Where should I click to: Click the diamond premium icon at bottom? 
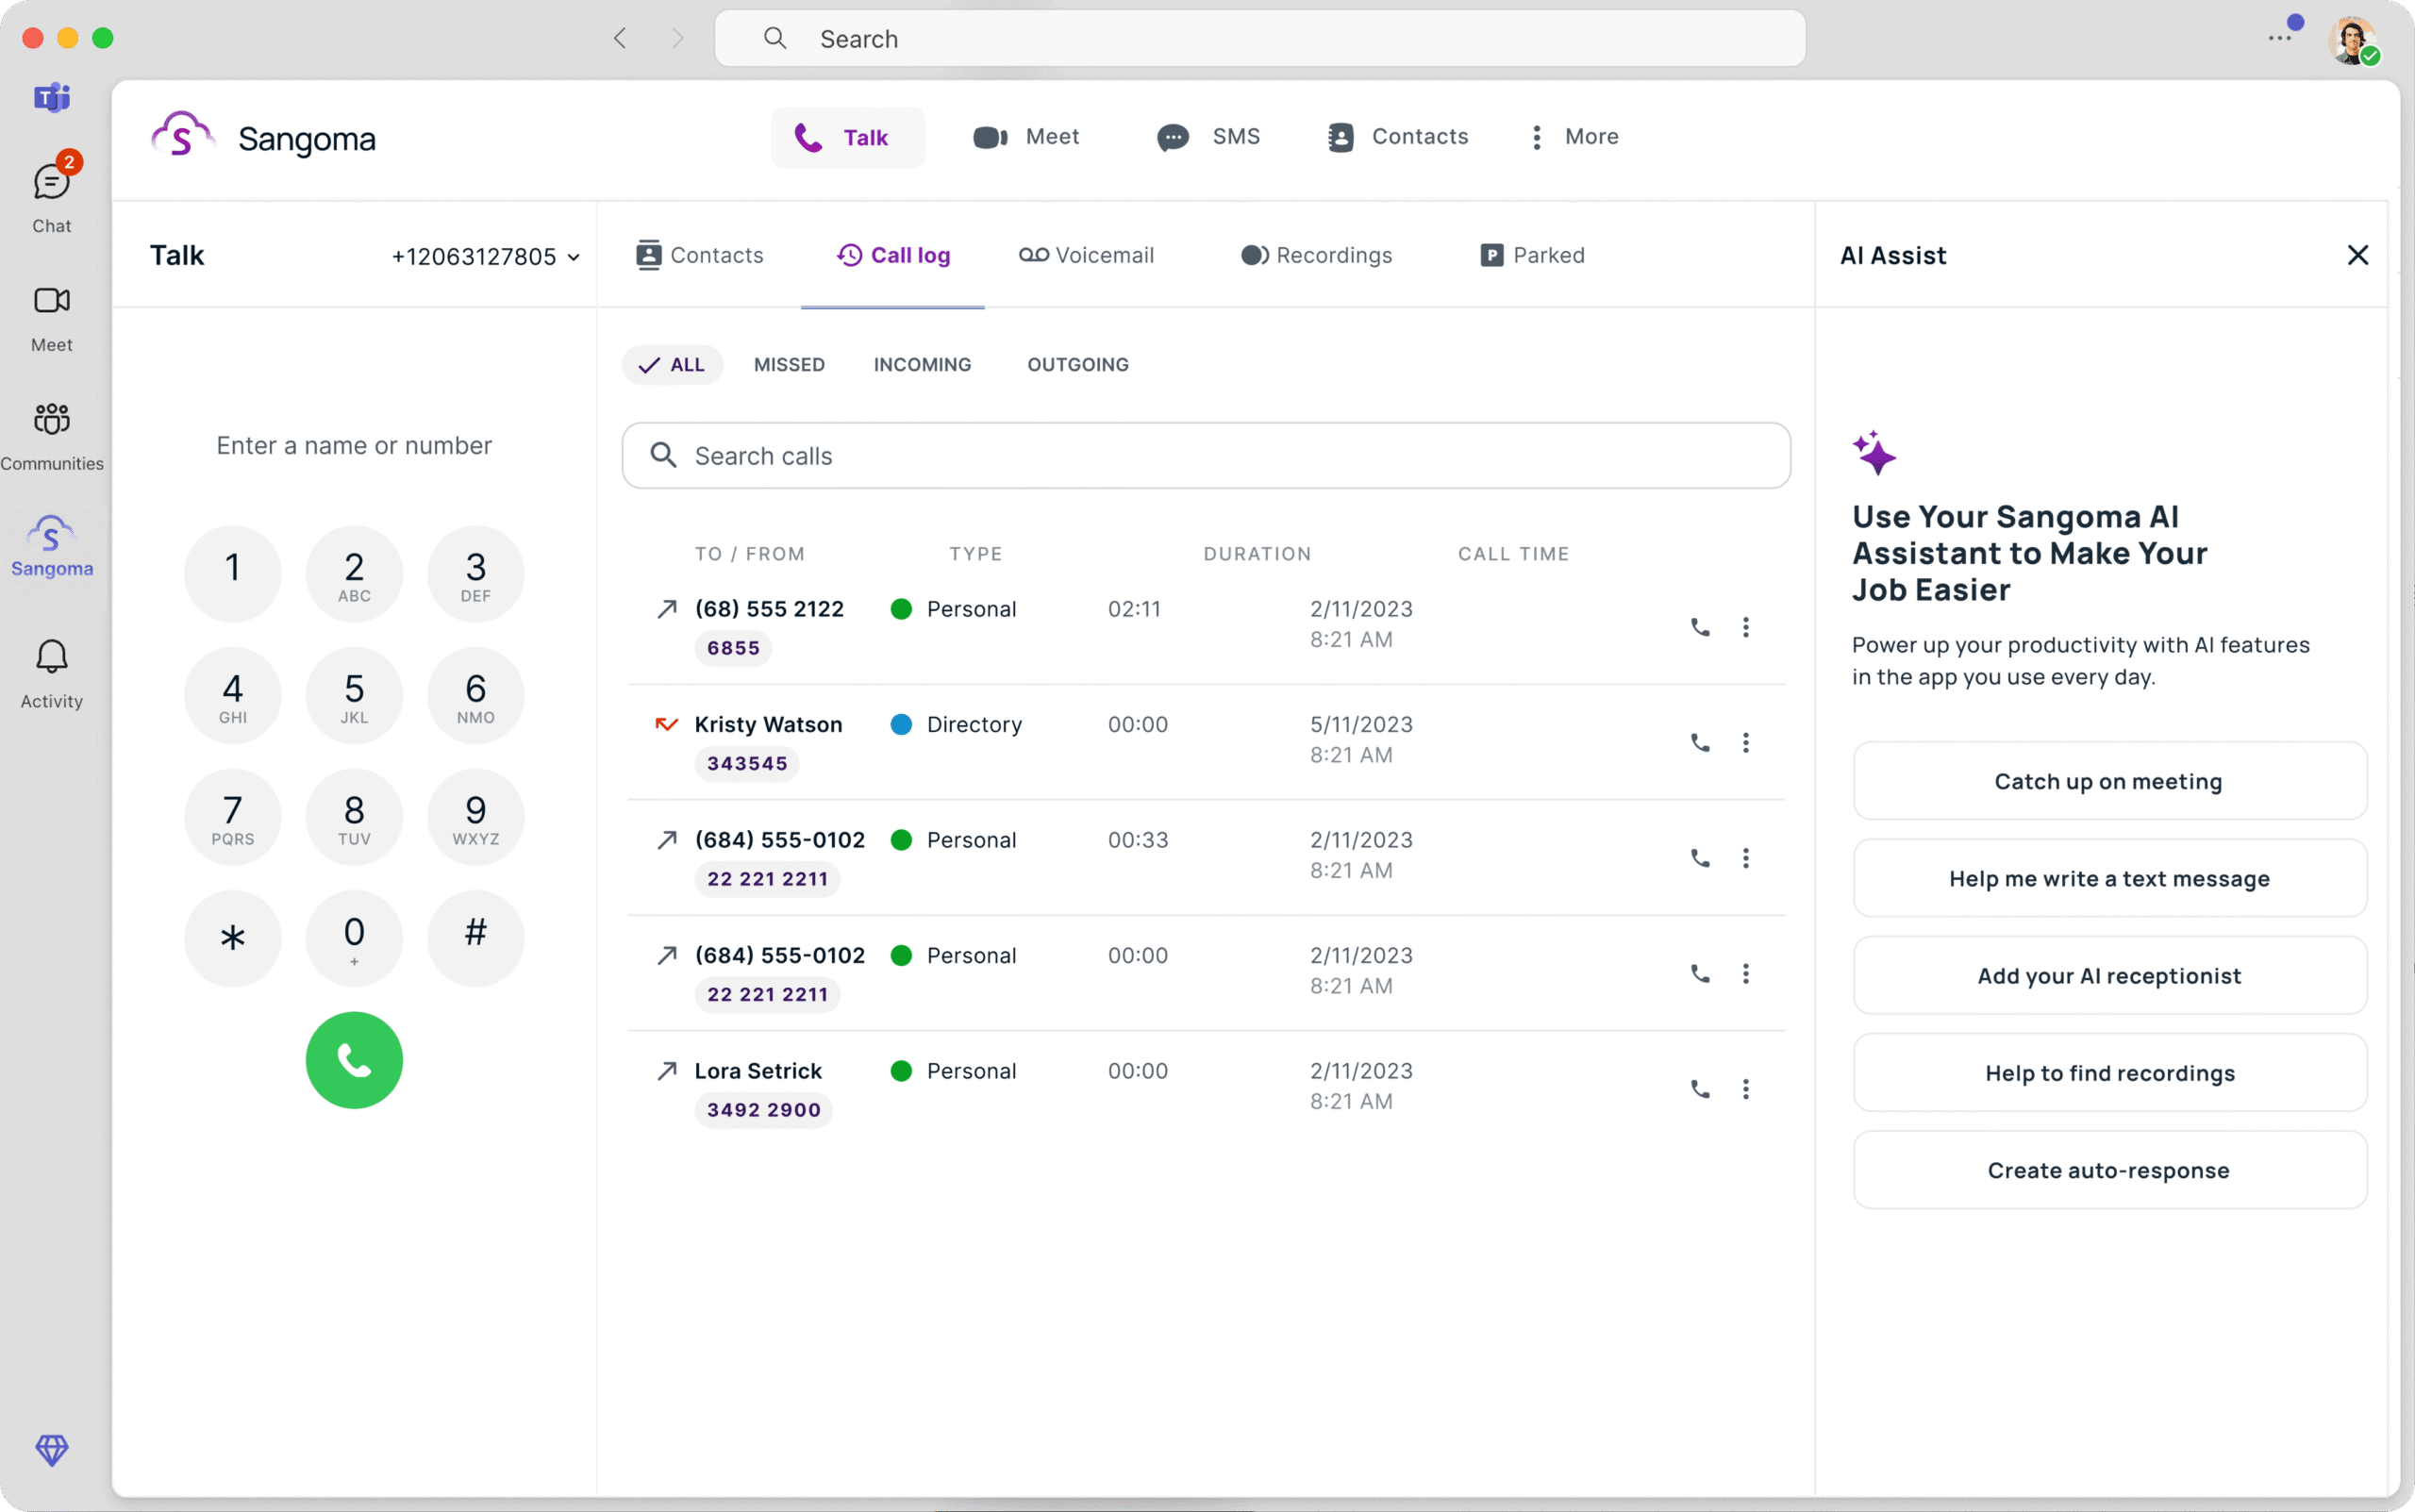pos(52,1449)
